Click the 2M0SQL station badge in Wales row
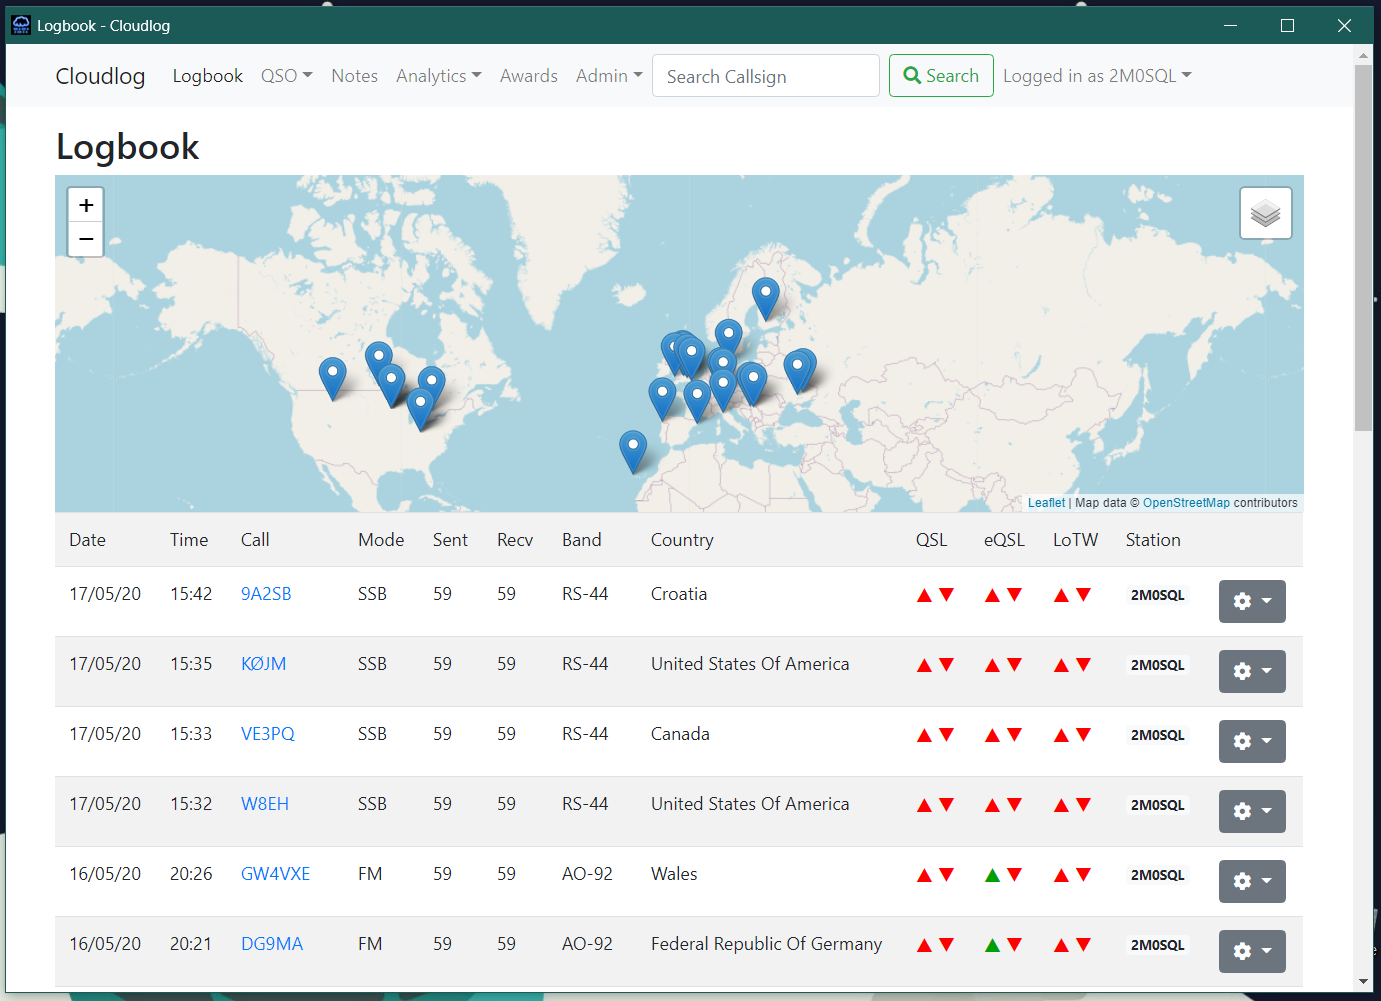This screenshot has width=1381, height=1001. (x=1157, y=875)
